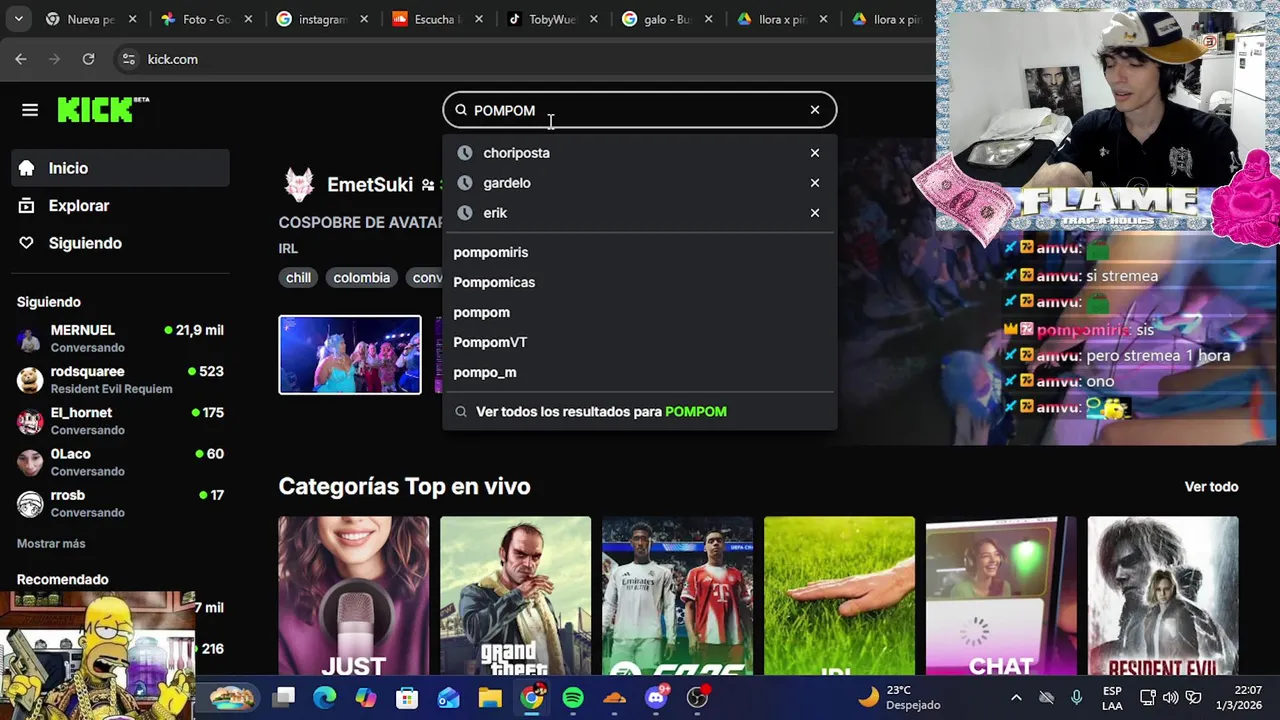Click Ver todo for top categories
The image size is (1280, 720).
pos(1211,487)
